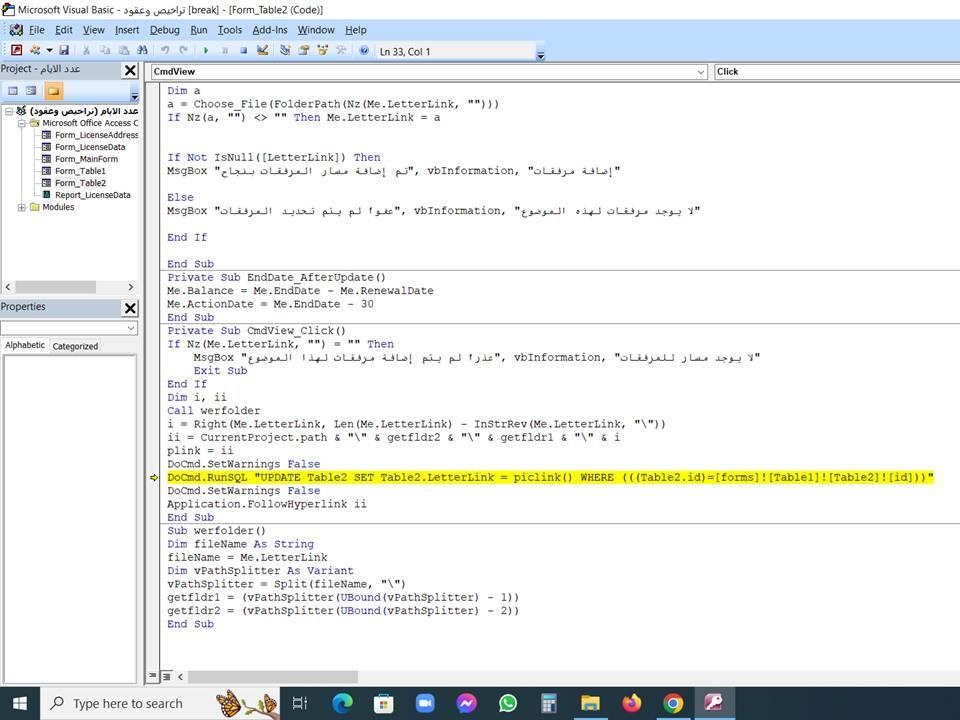Select Form_LicenseData in the project tree
The width and height of the screenshot is (960, 720).
(90, 147)
